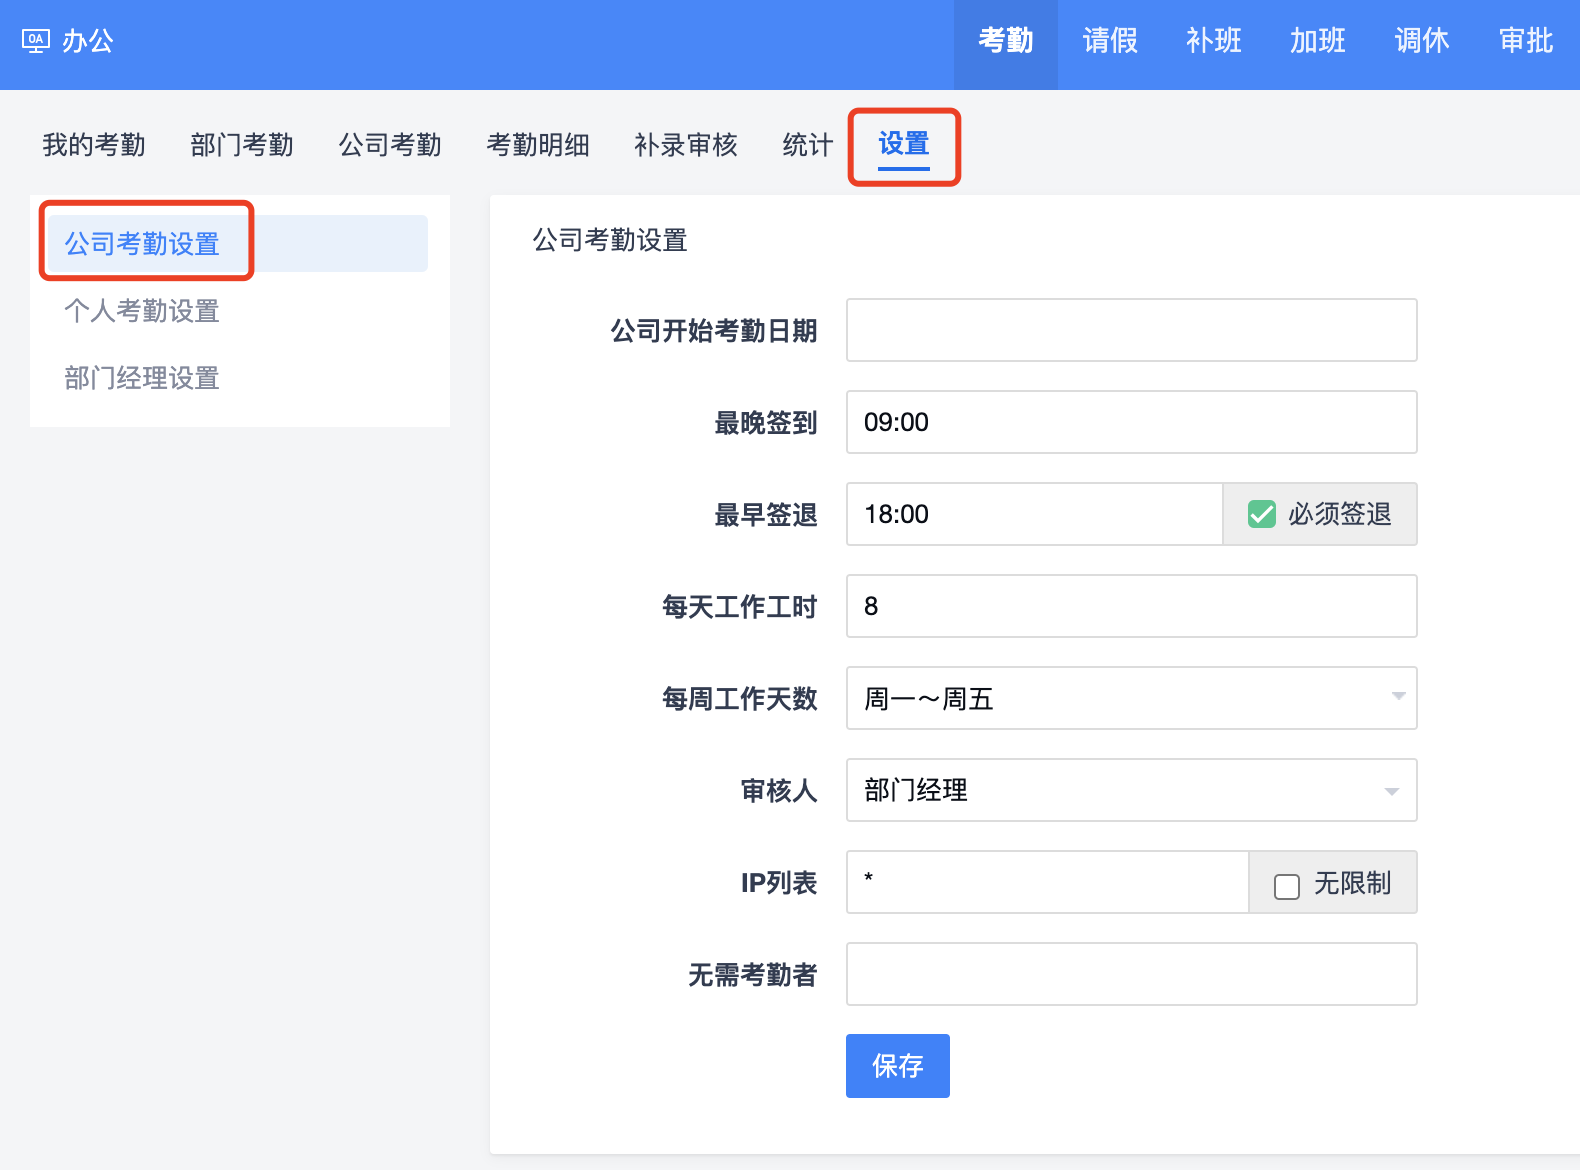This screenshot has width=1580, height=1170.
Task: Open 个人考勤设置 in the sidebar
Action: pyautogui.click(x=142, y=311)
